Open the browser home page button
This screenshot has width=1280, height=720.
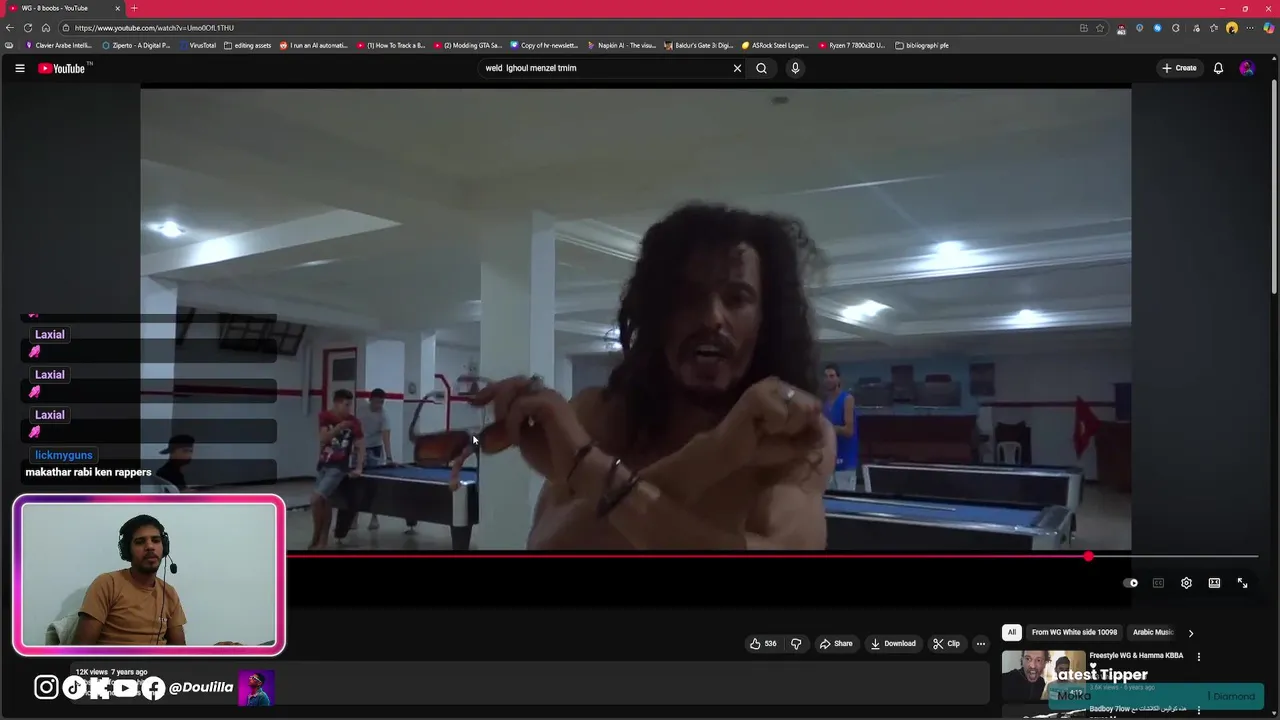pyautogui.click(x=46, y=28)
